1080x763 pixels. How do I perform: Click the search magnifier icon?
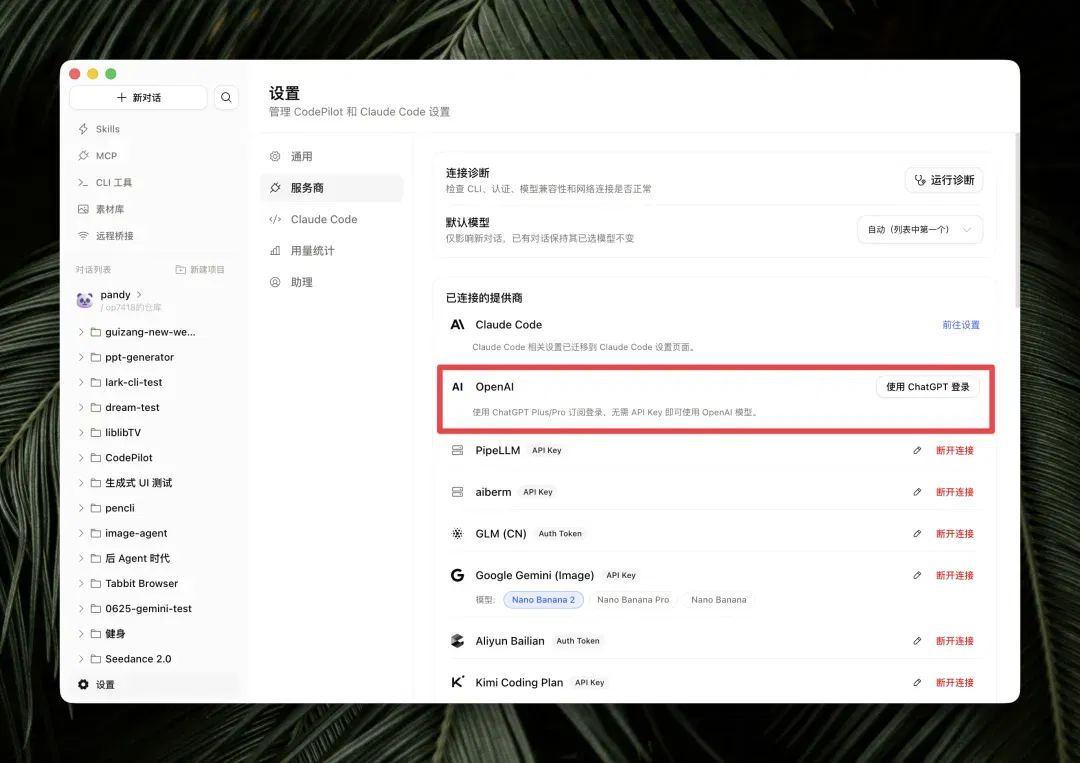(x=226, y=98)
